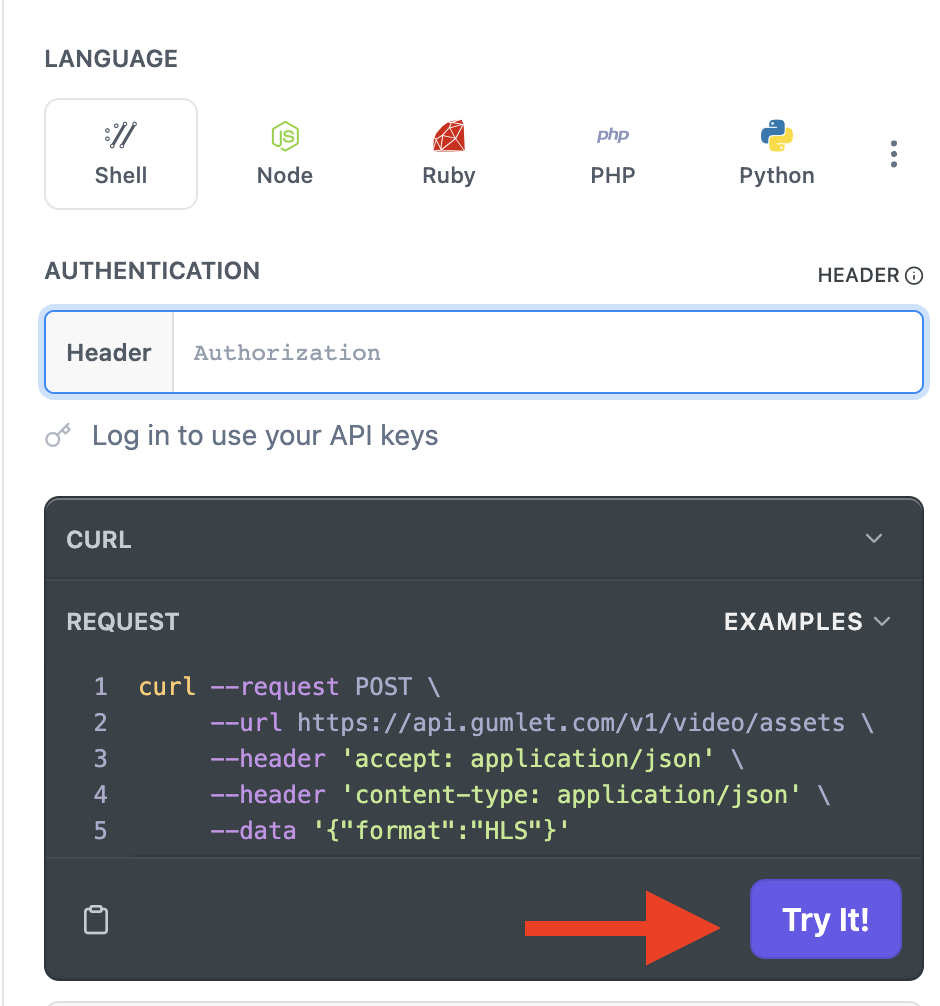Select the Shell language option

coord(121,154)
